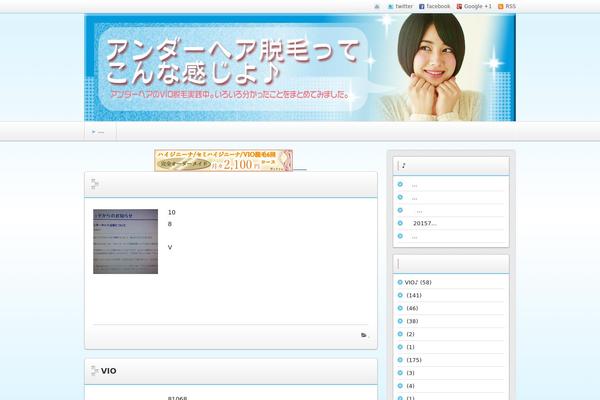
Task: Click the twitter bird icon
Action: click(x=390, y=7)
